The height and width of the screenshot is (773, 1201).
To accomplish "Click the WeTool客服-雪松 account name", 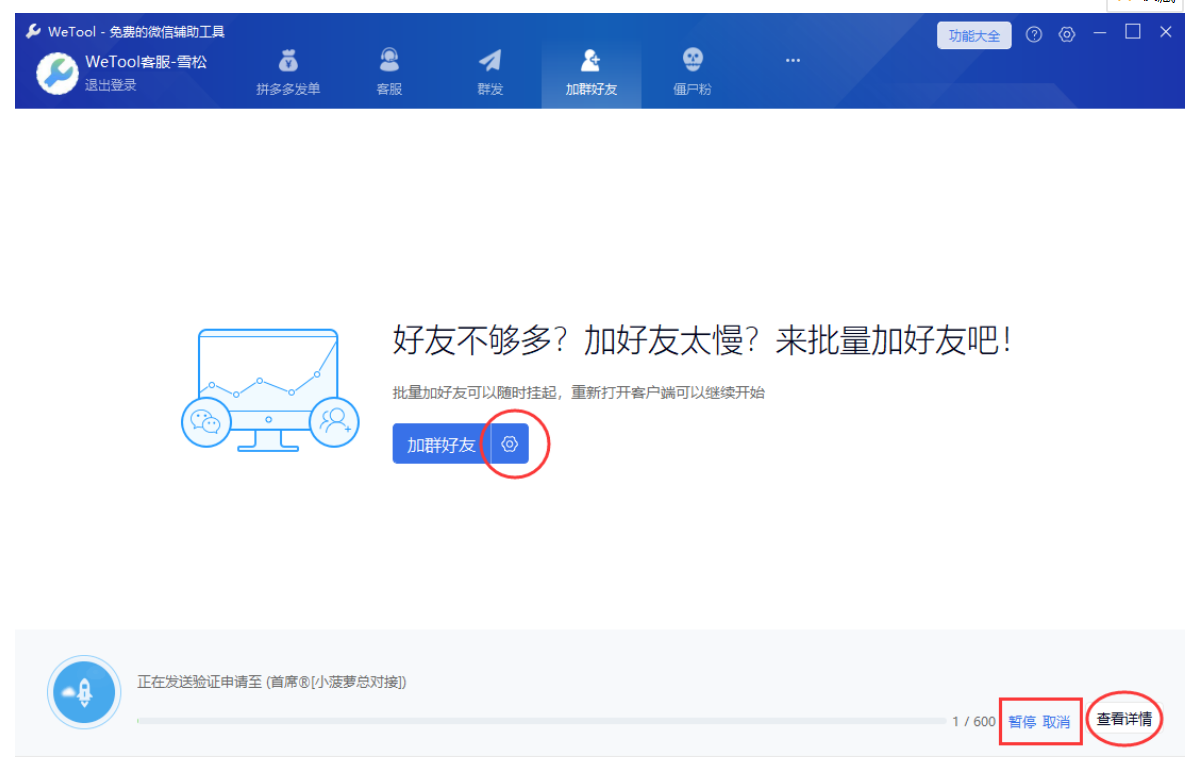I will coord(146,62).
